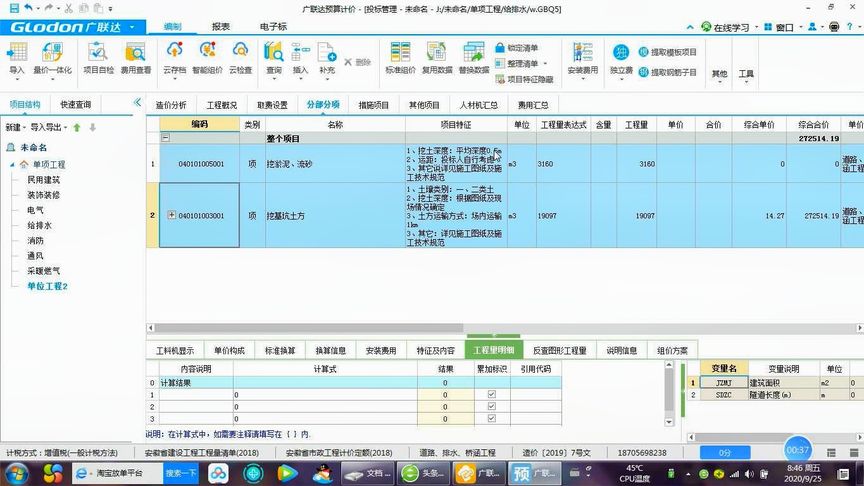864x486 pixels.
Task: Open 安装费用 installation cost tool
Action: pyautogui.click(x=582, y=58)
